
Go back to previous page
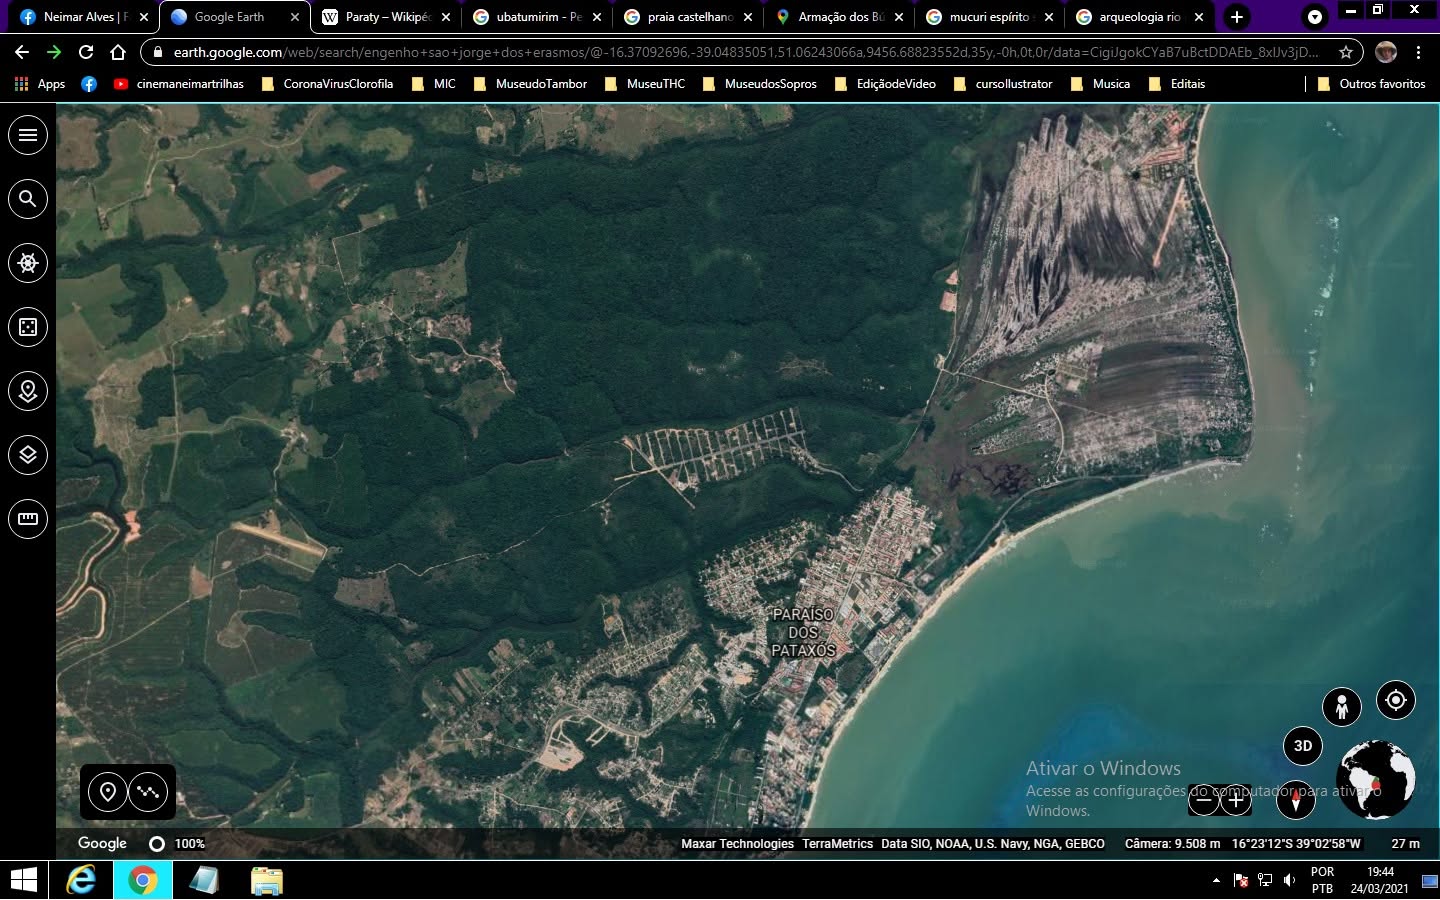22,52
